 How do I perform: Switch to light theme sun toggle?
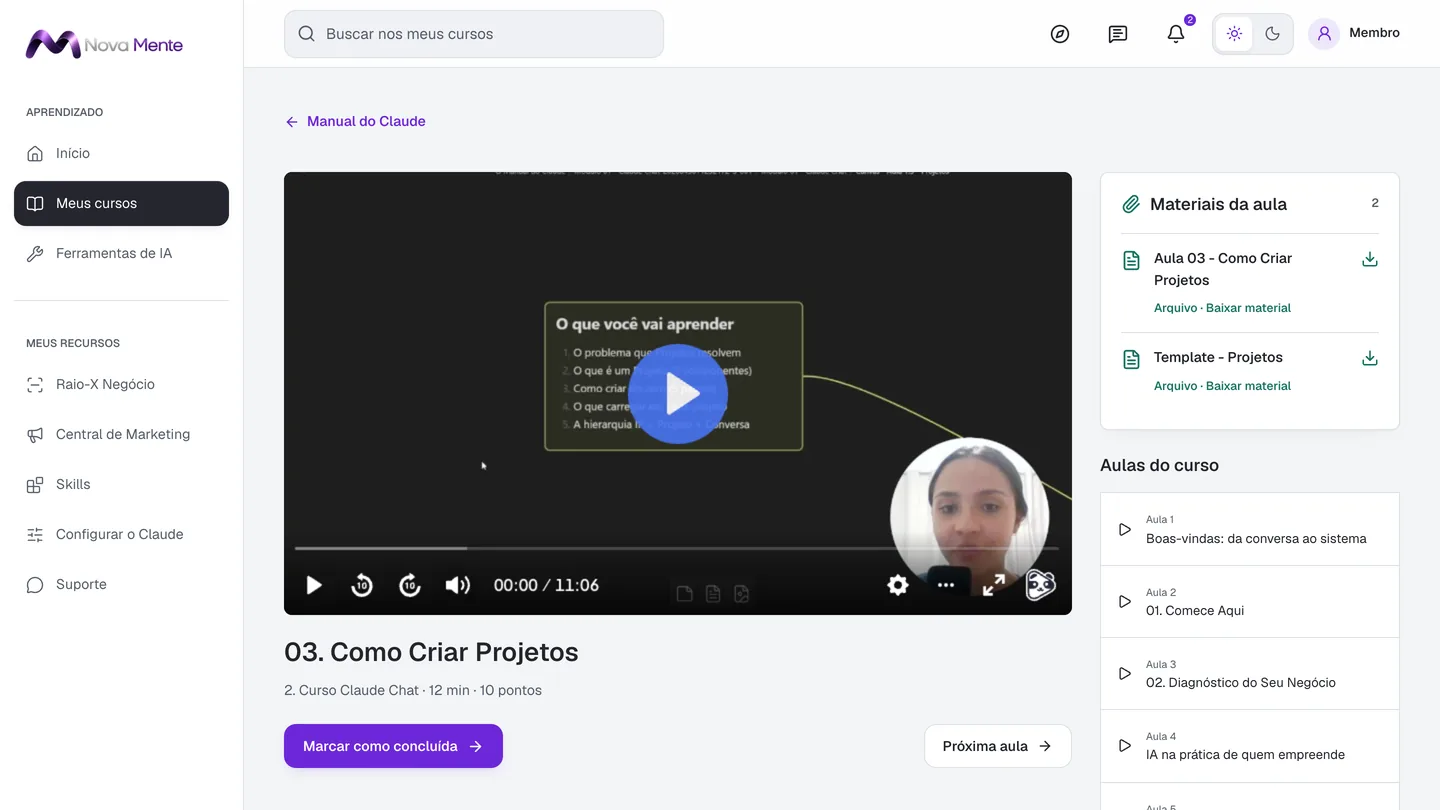pyautogui.click(x=1234, y=34)
